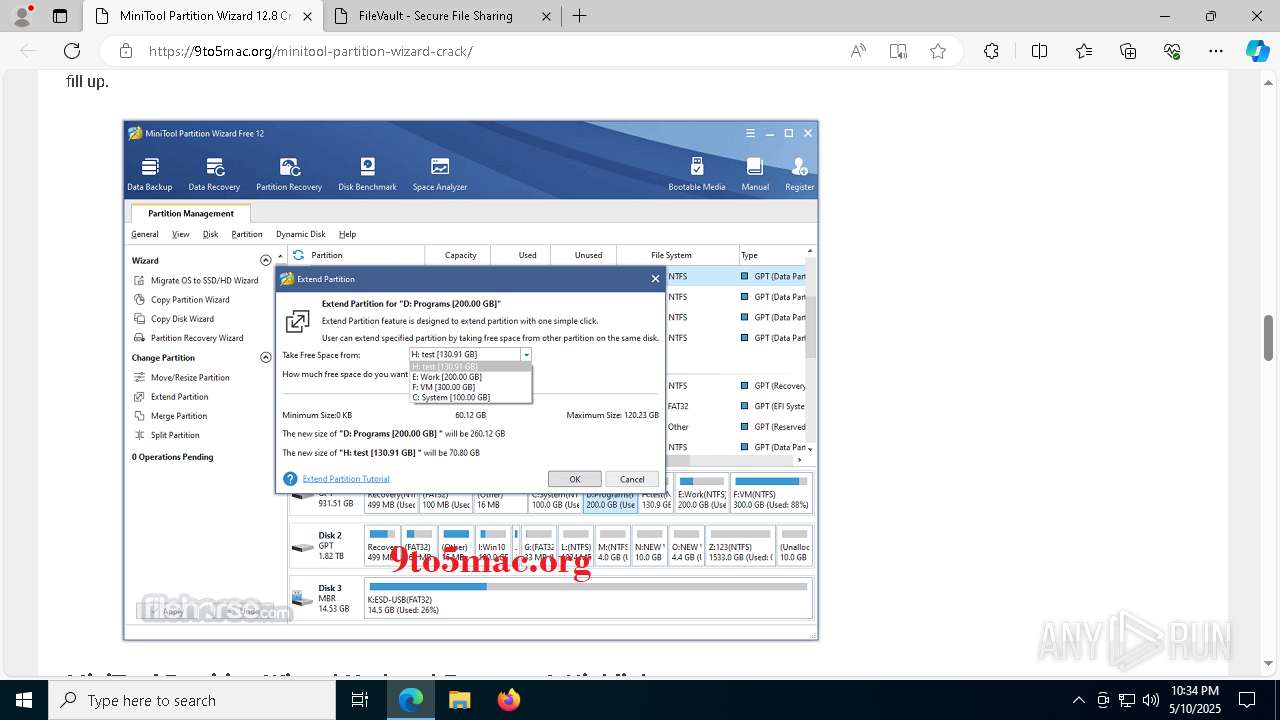
Task: Select C: System [100.00 GB] option
Action: (470, 397)
